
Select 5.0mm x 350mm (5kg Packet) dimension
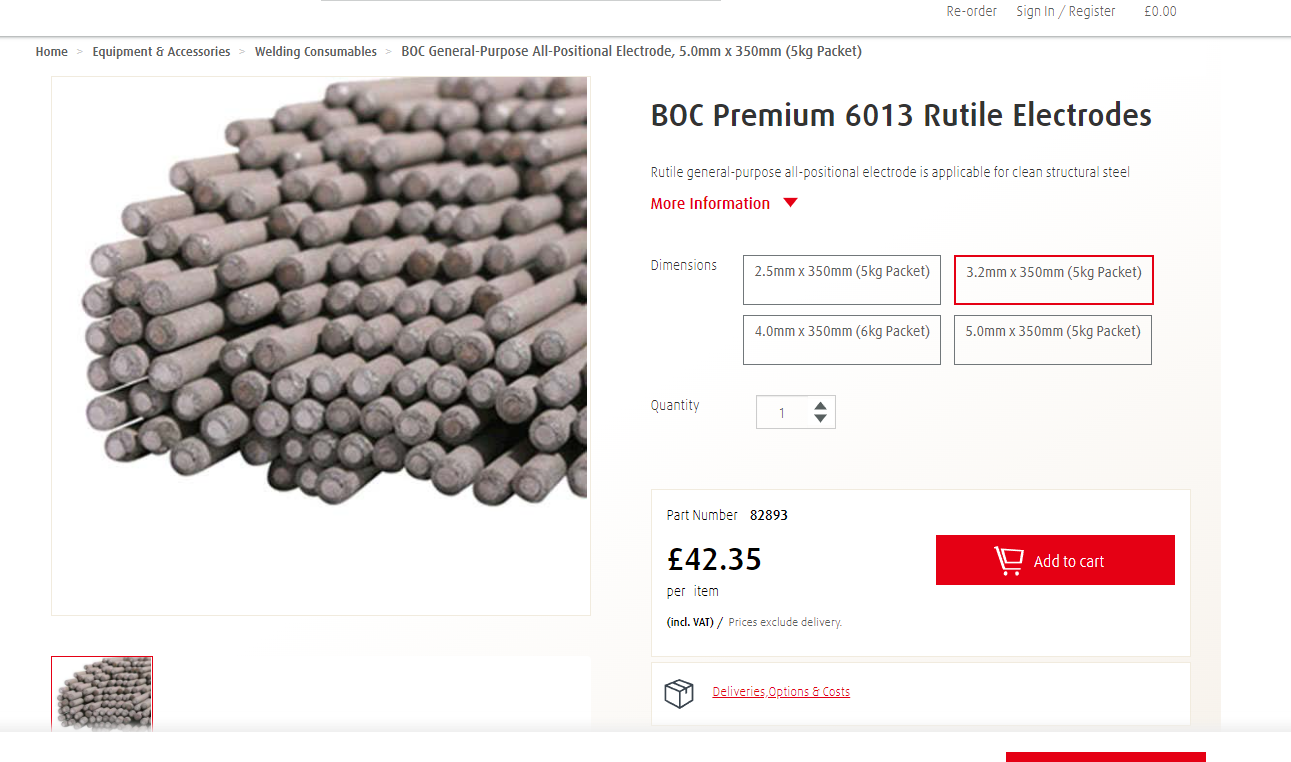[x=1052, y=340]
